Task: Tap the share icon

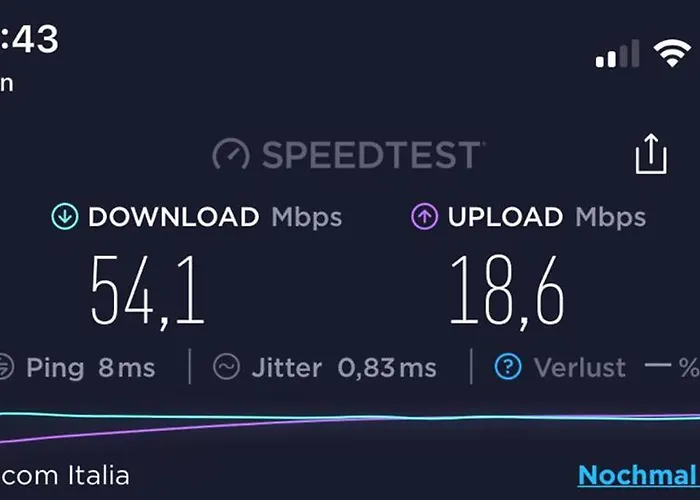Action: coord(651,154)
